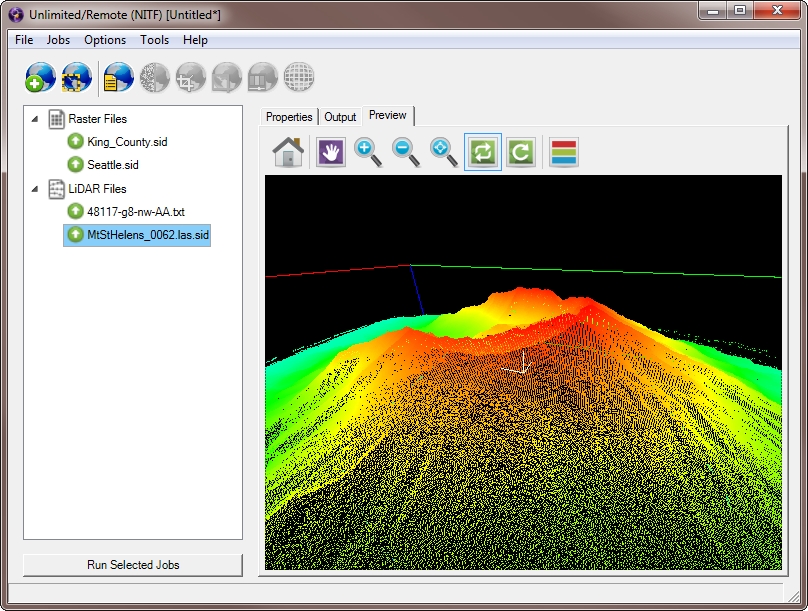Click the Run Selected Jobs button
Image resolution: width=808 pixels, height=611 pixels.
tap(133, 565)
